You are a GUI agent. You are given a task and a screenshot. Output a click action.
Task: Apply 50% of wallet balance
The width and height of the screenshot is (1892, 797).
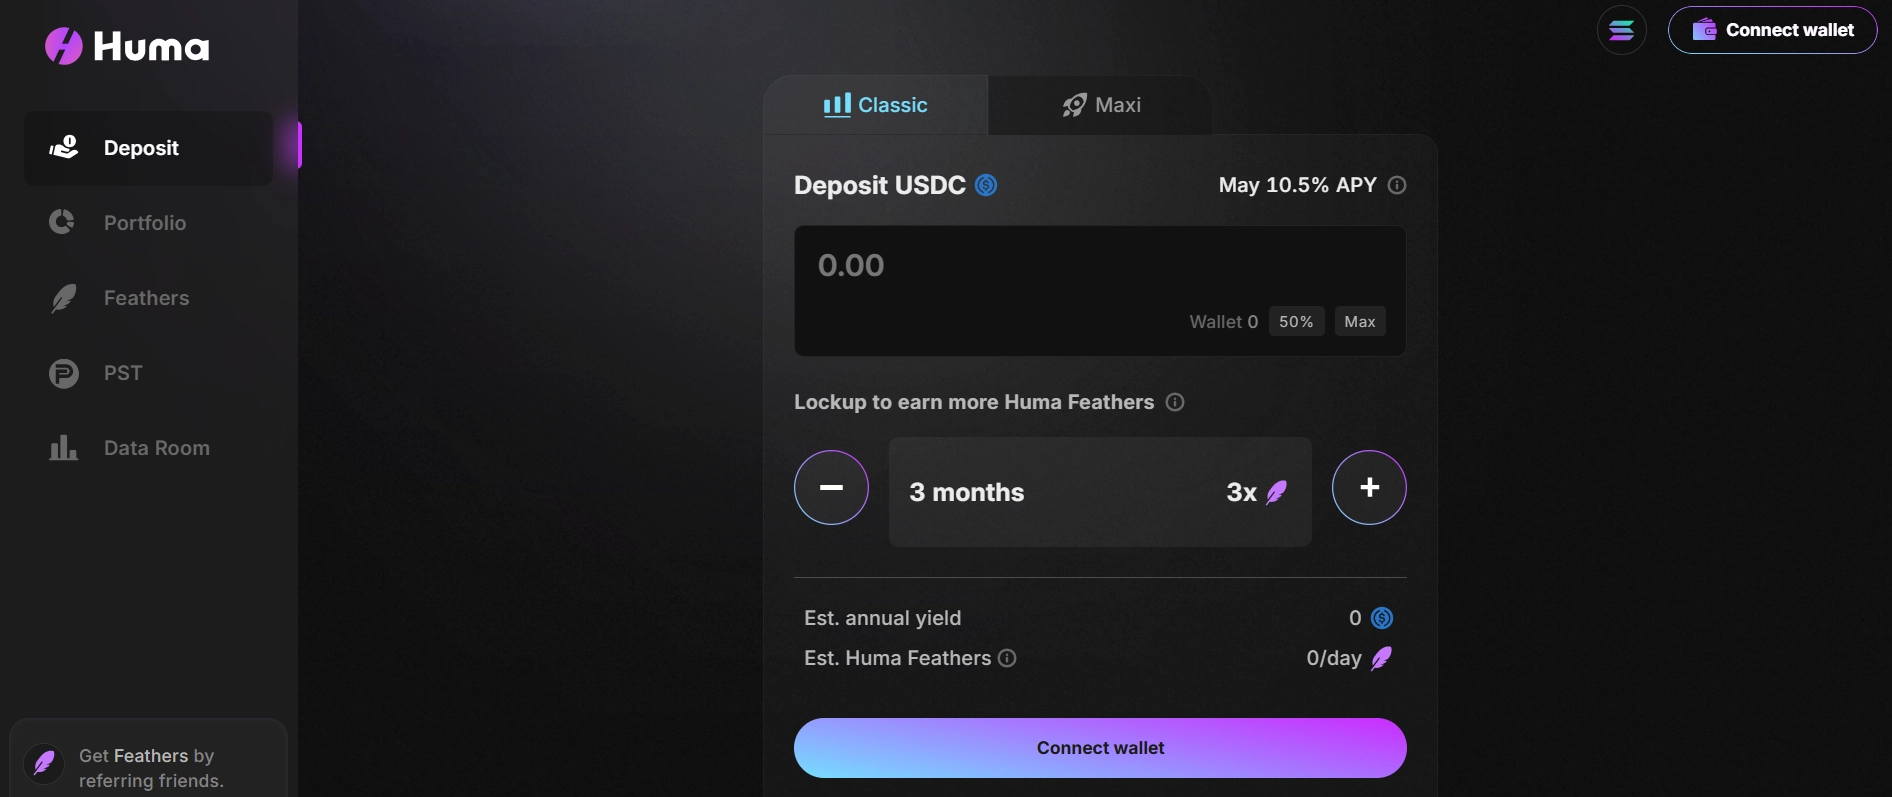pyautogui.click(x=1296, y=321)
